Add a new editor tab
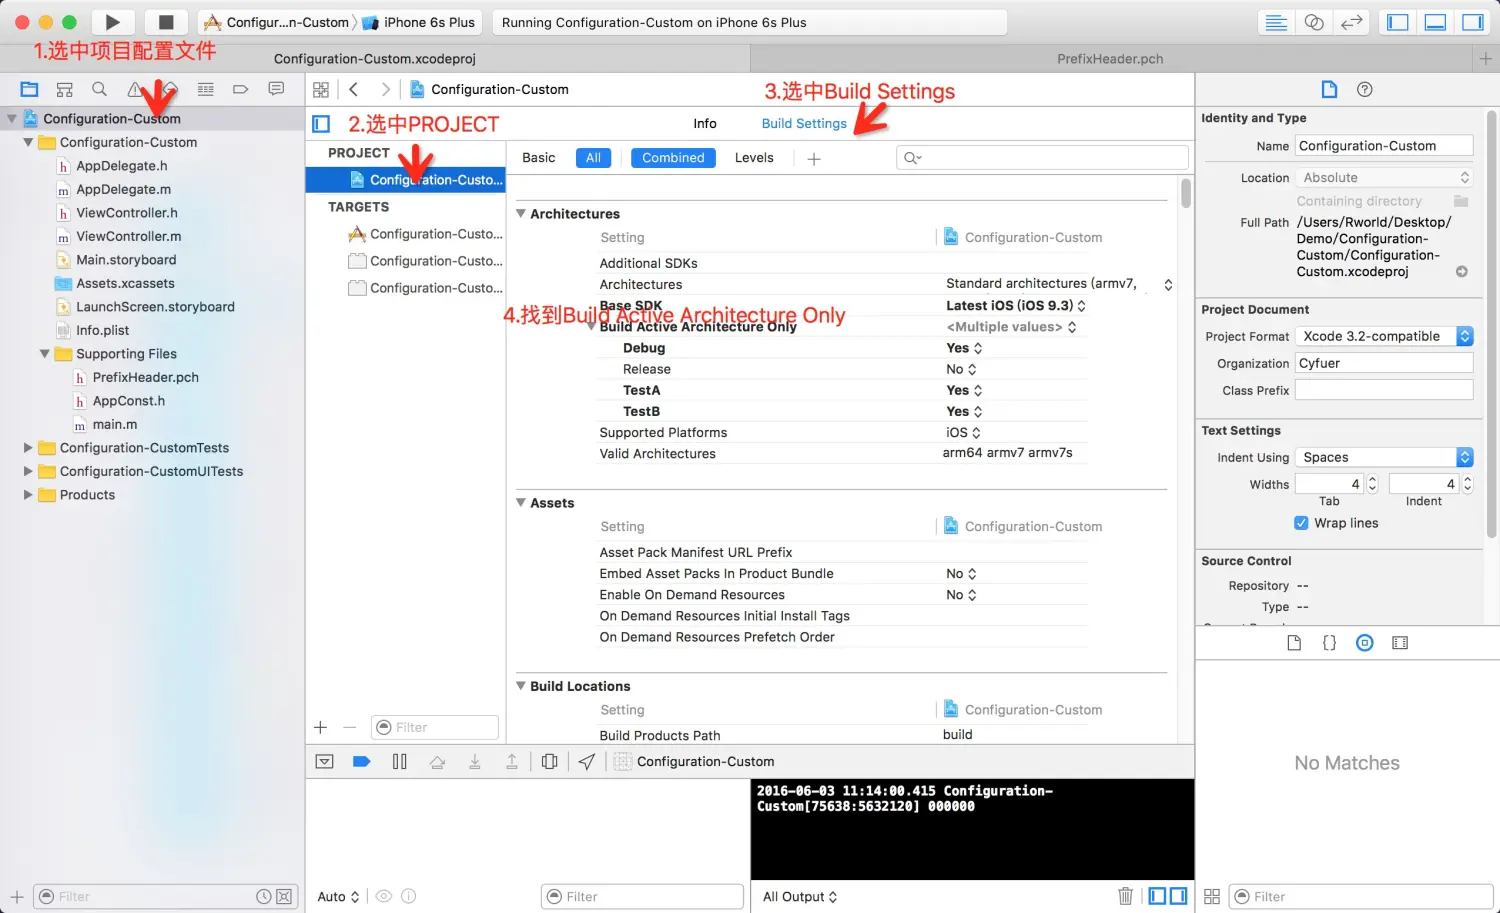This screenshot has width=1500, height=913. tap(1485, 59)
